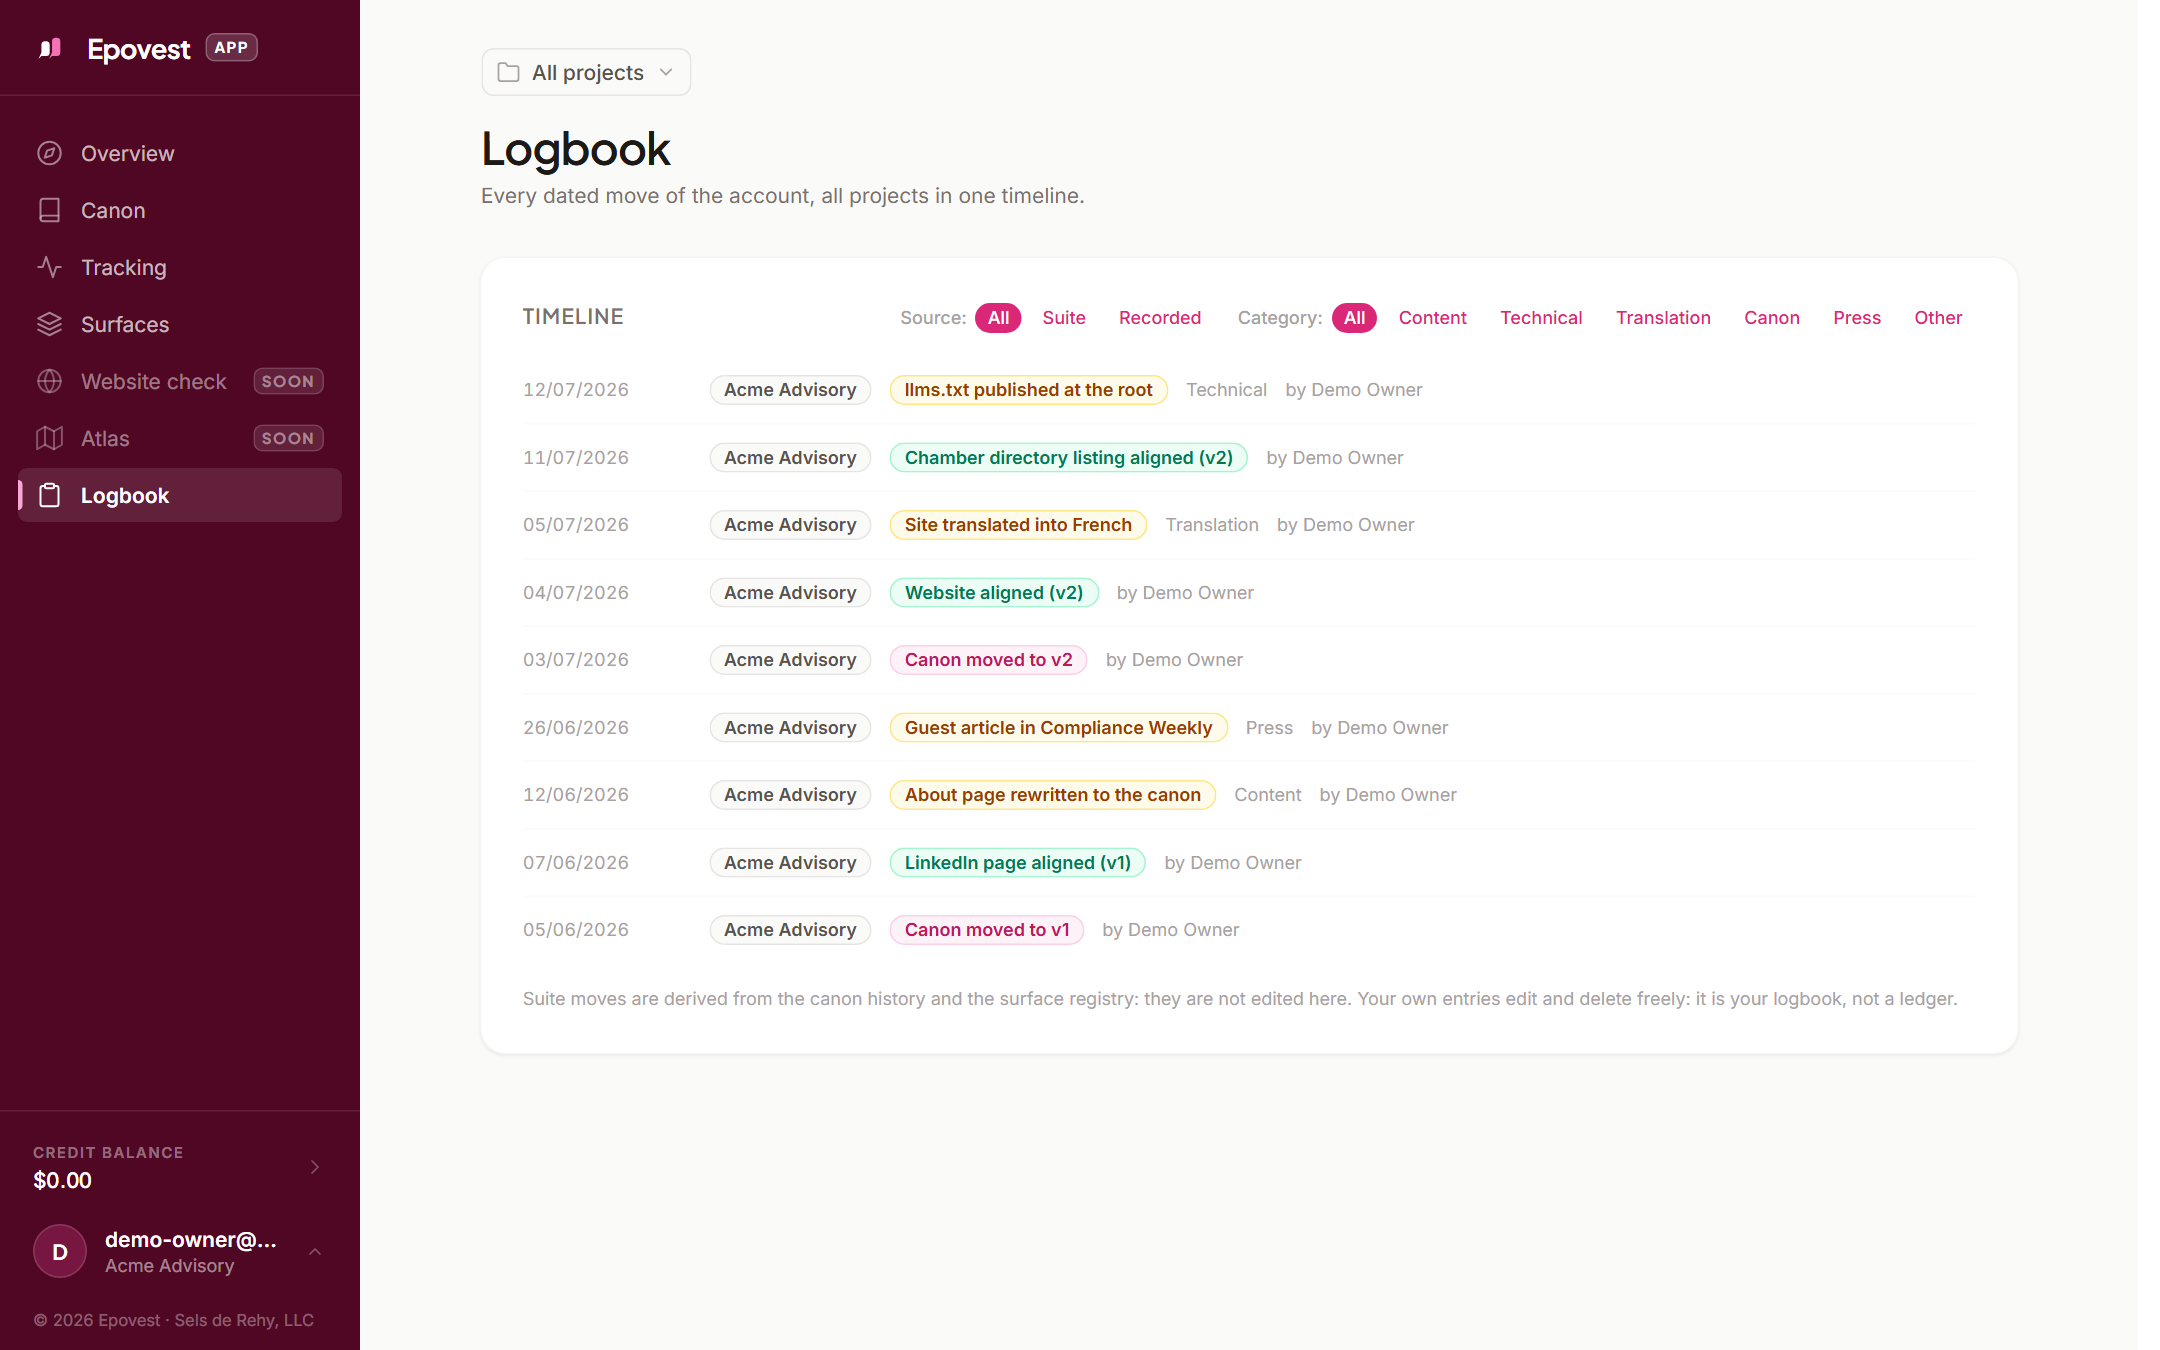Open the Canon book icon
The height and width of the screenshot is (1350, 2160).
click(50, 210)
